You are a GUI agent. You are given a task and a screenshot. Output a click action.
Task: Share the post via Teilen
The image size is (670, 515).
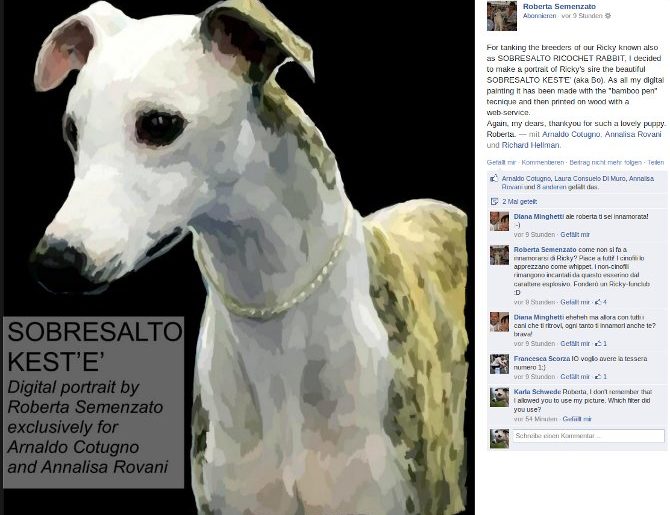click(x=656, y=162)
